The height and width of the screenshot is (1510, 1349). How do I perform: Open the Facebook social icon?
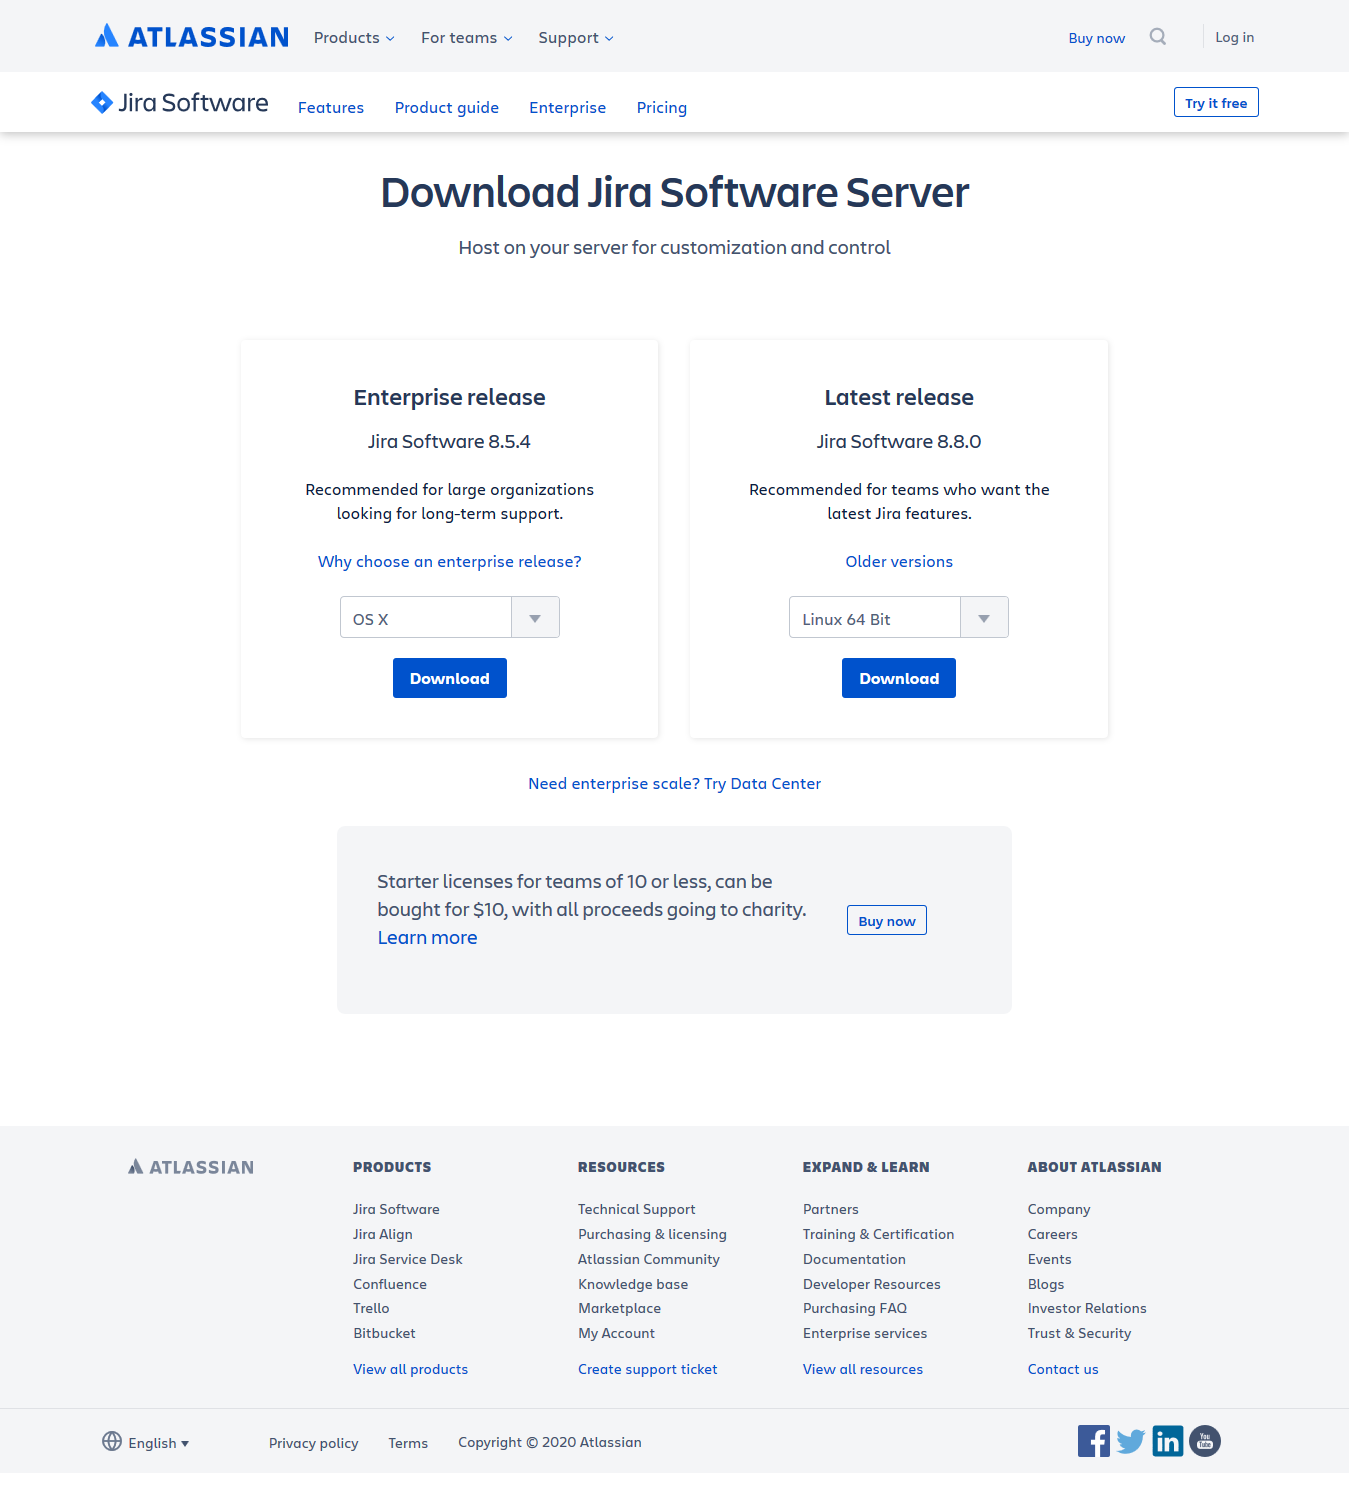click(1094, 1441)
